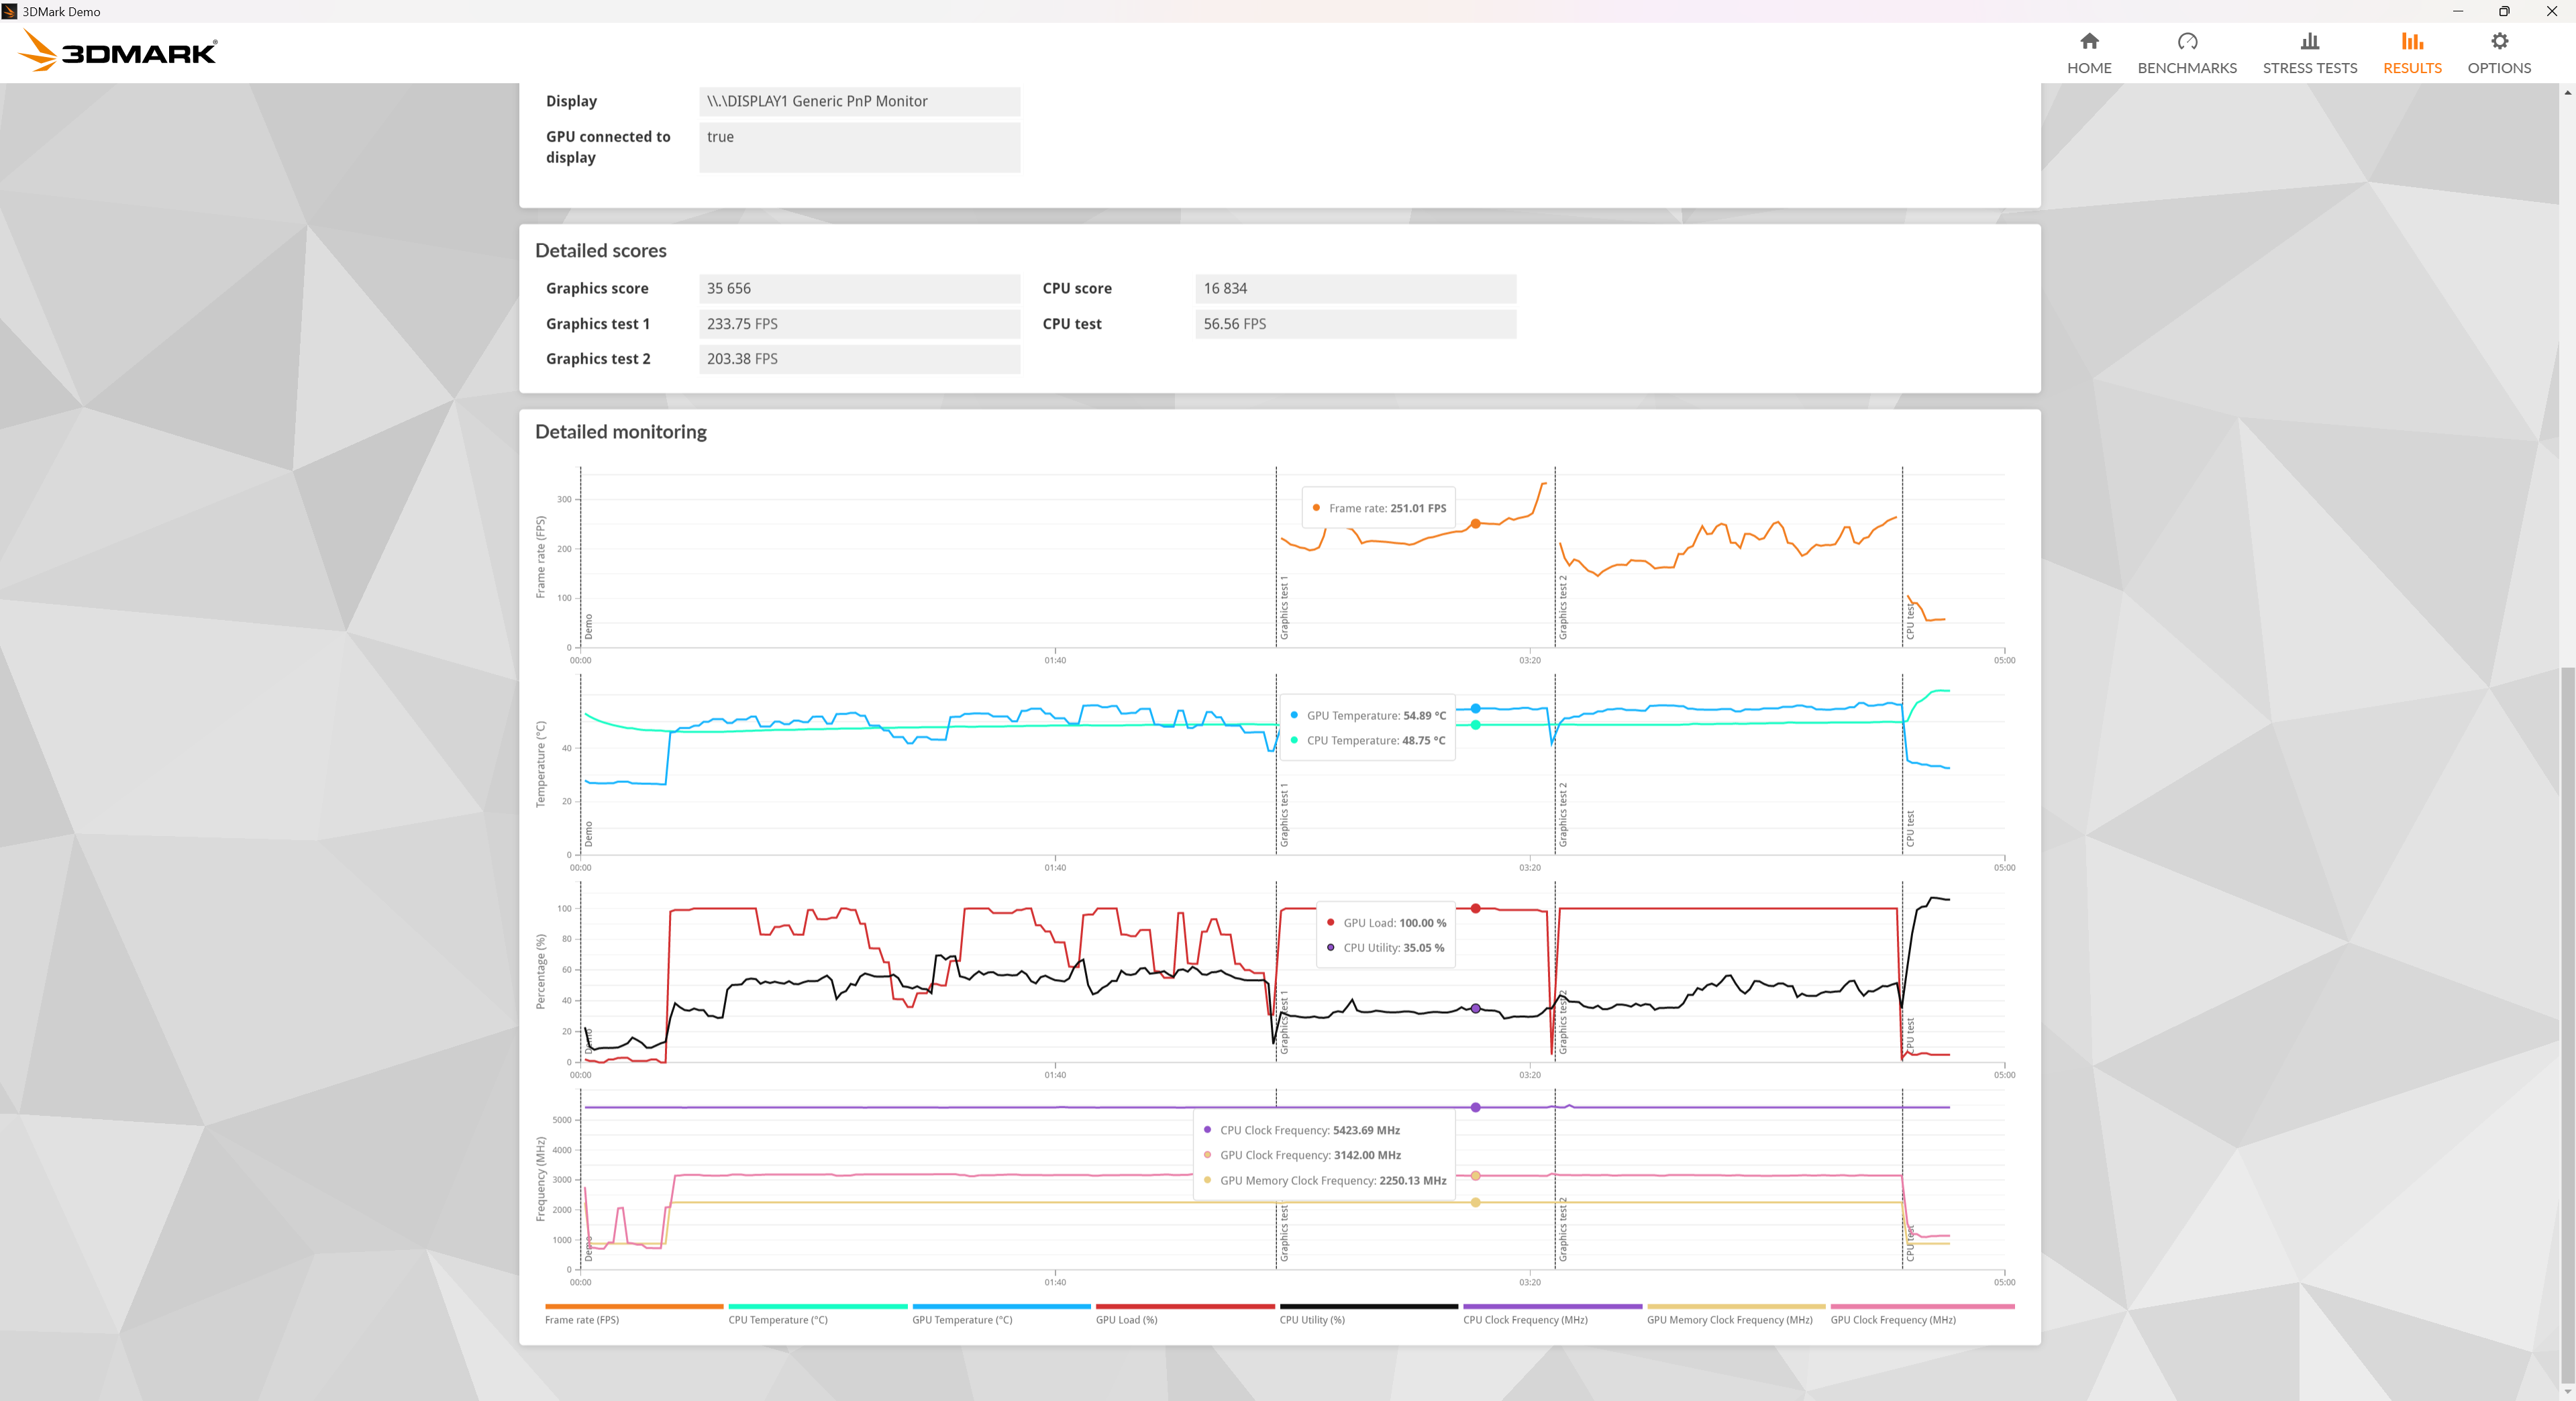
Task: Open the Home section via house icon
Action: tap(2089, 42)
